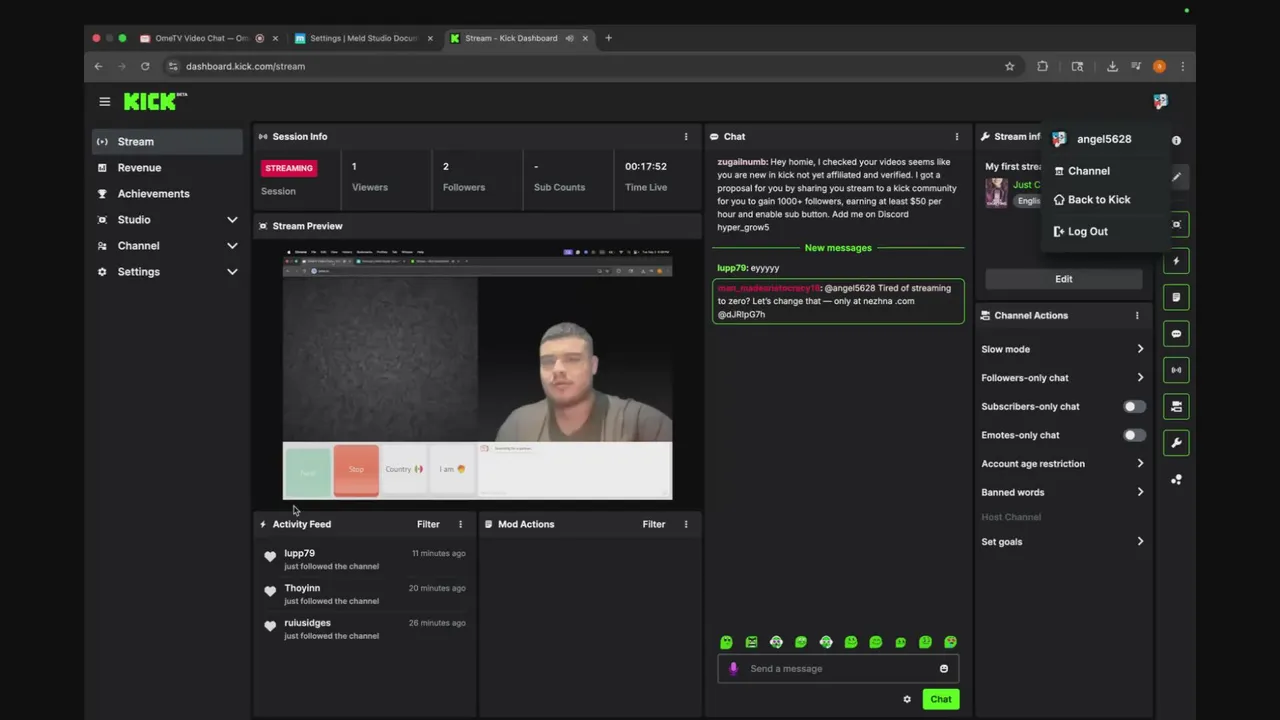Screen dimensions: 1280x720
Task: Open Session Info options menu
Action: (686, 137)
